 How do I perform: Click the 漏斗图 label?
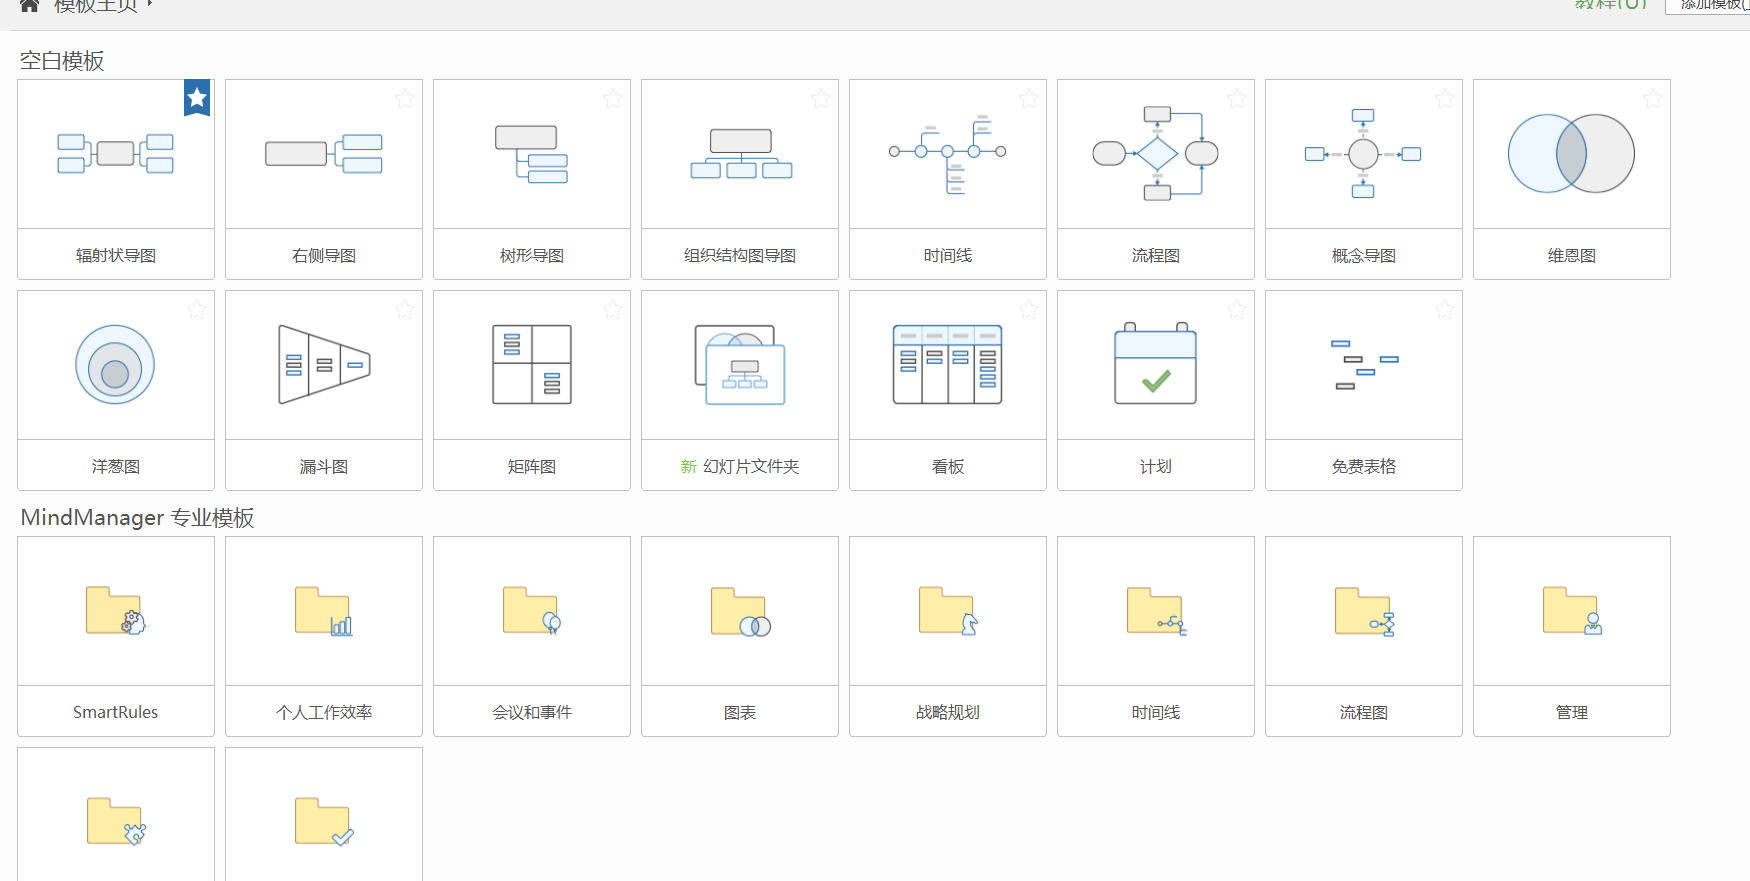tap(324, 467)
